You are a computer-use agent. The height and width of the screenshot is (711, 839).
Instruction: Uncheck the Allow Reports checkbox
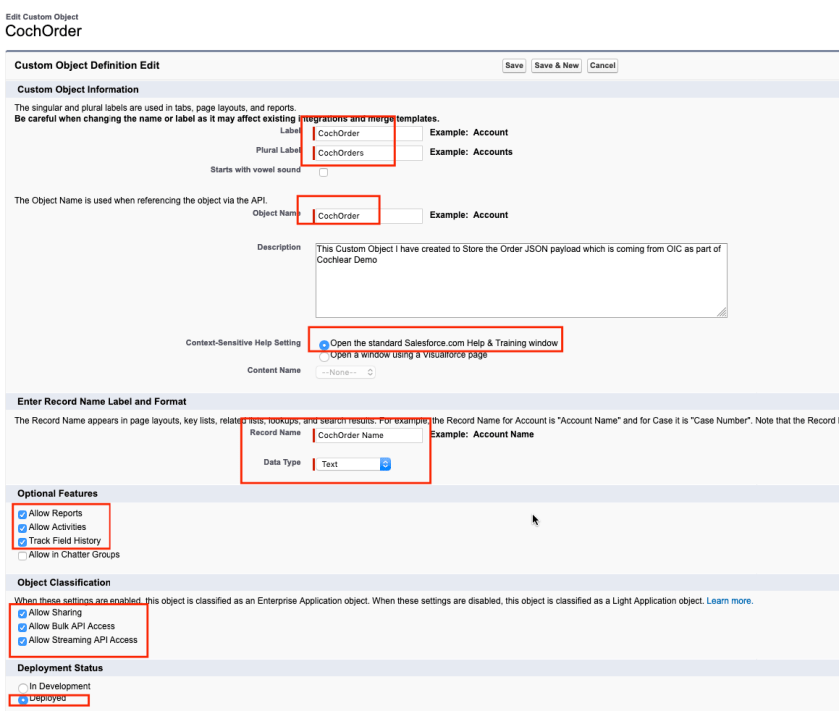click(23, 514)
